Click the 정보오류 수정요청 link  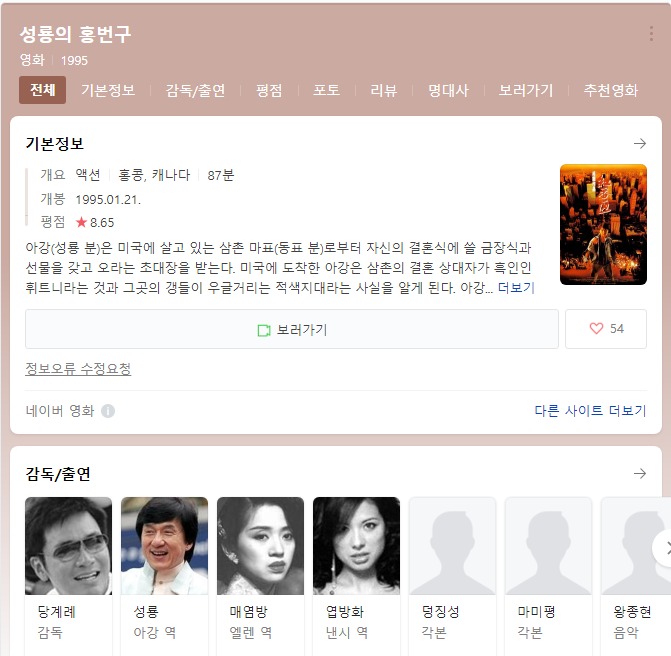(78, 368)
